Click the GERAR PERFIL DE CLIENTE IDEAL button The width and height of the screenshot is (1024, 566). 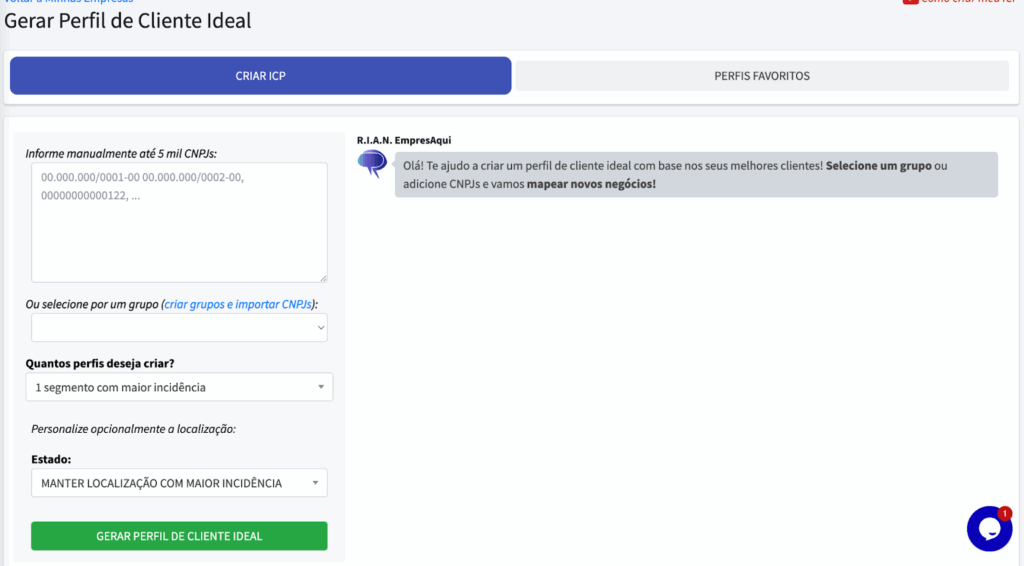coord(179,536)
